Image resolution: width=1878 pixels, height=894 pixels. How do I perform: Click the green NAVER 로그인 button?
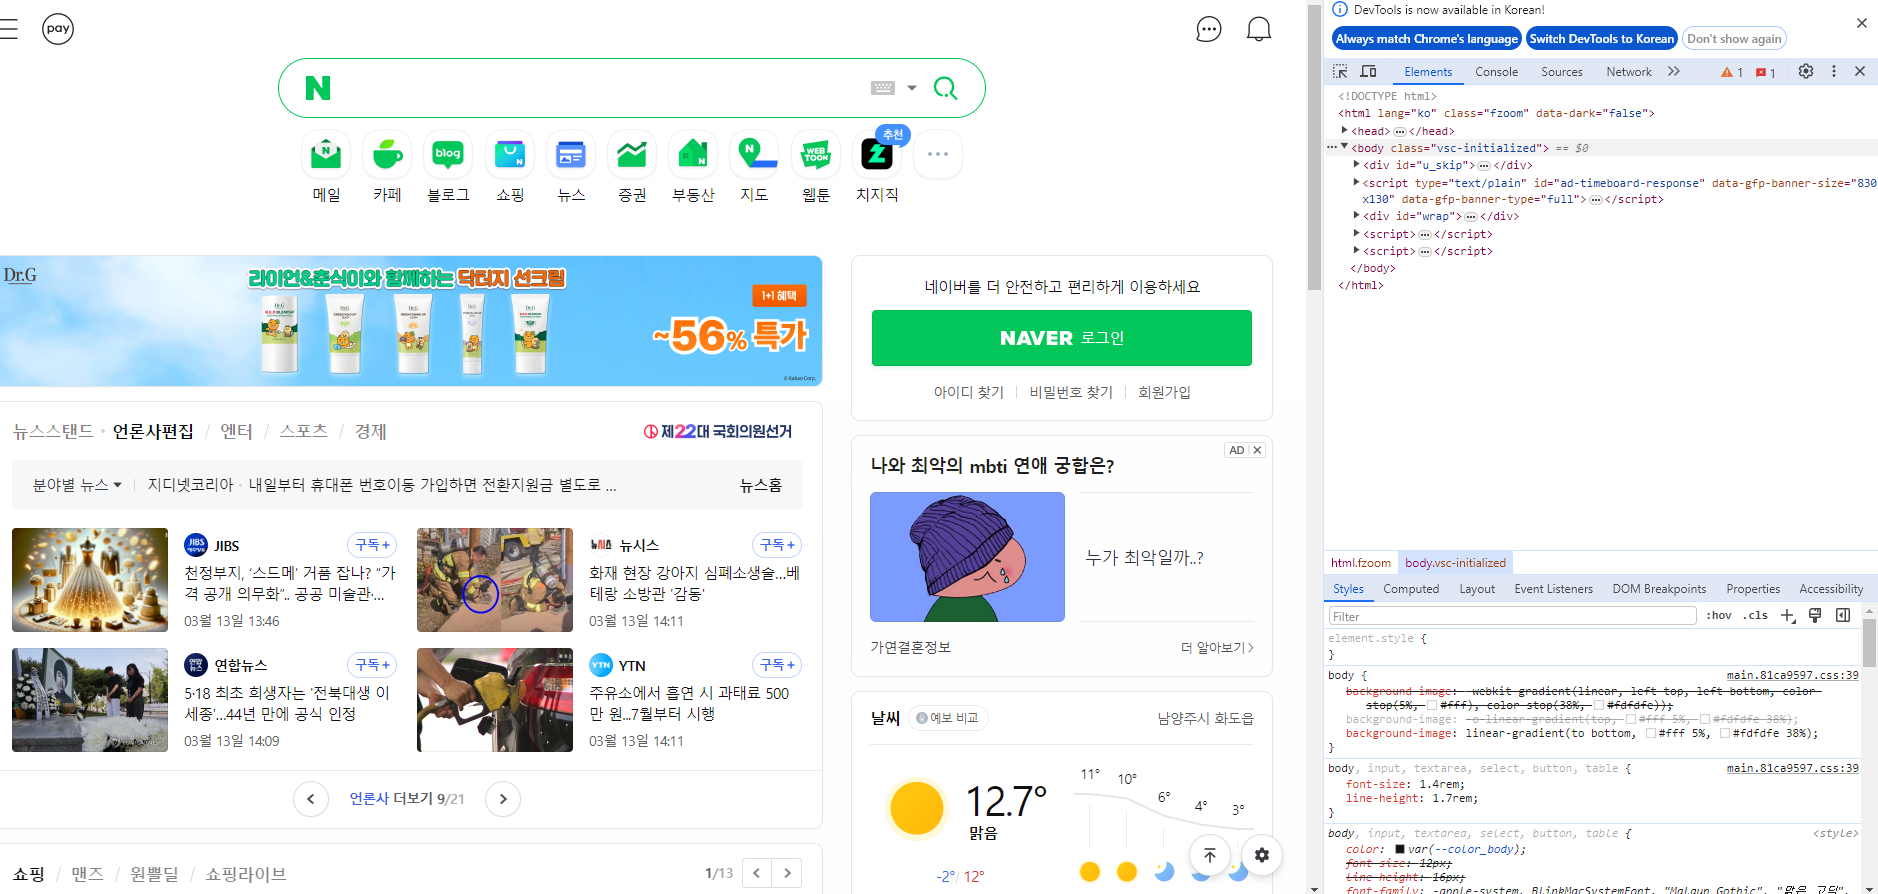1062,338
